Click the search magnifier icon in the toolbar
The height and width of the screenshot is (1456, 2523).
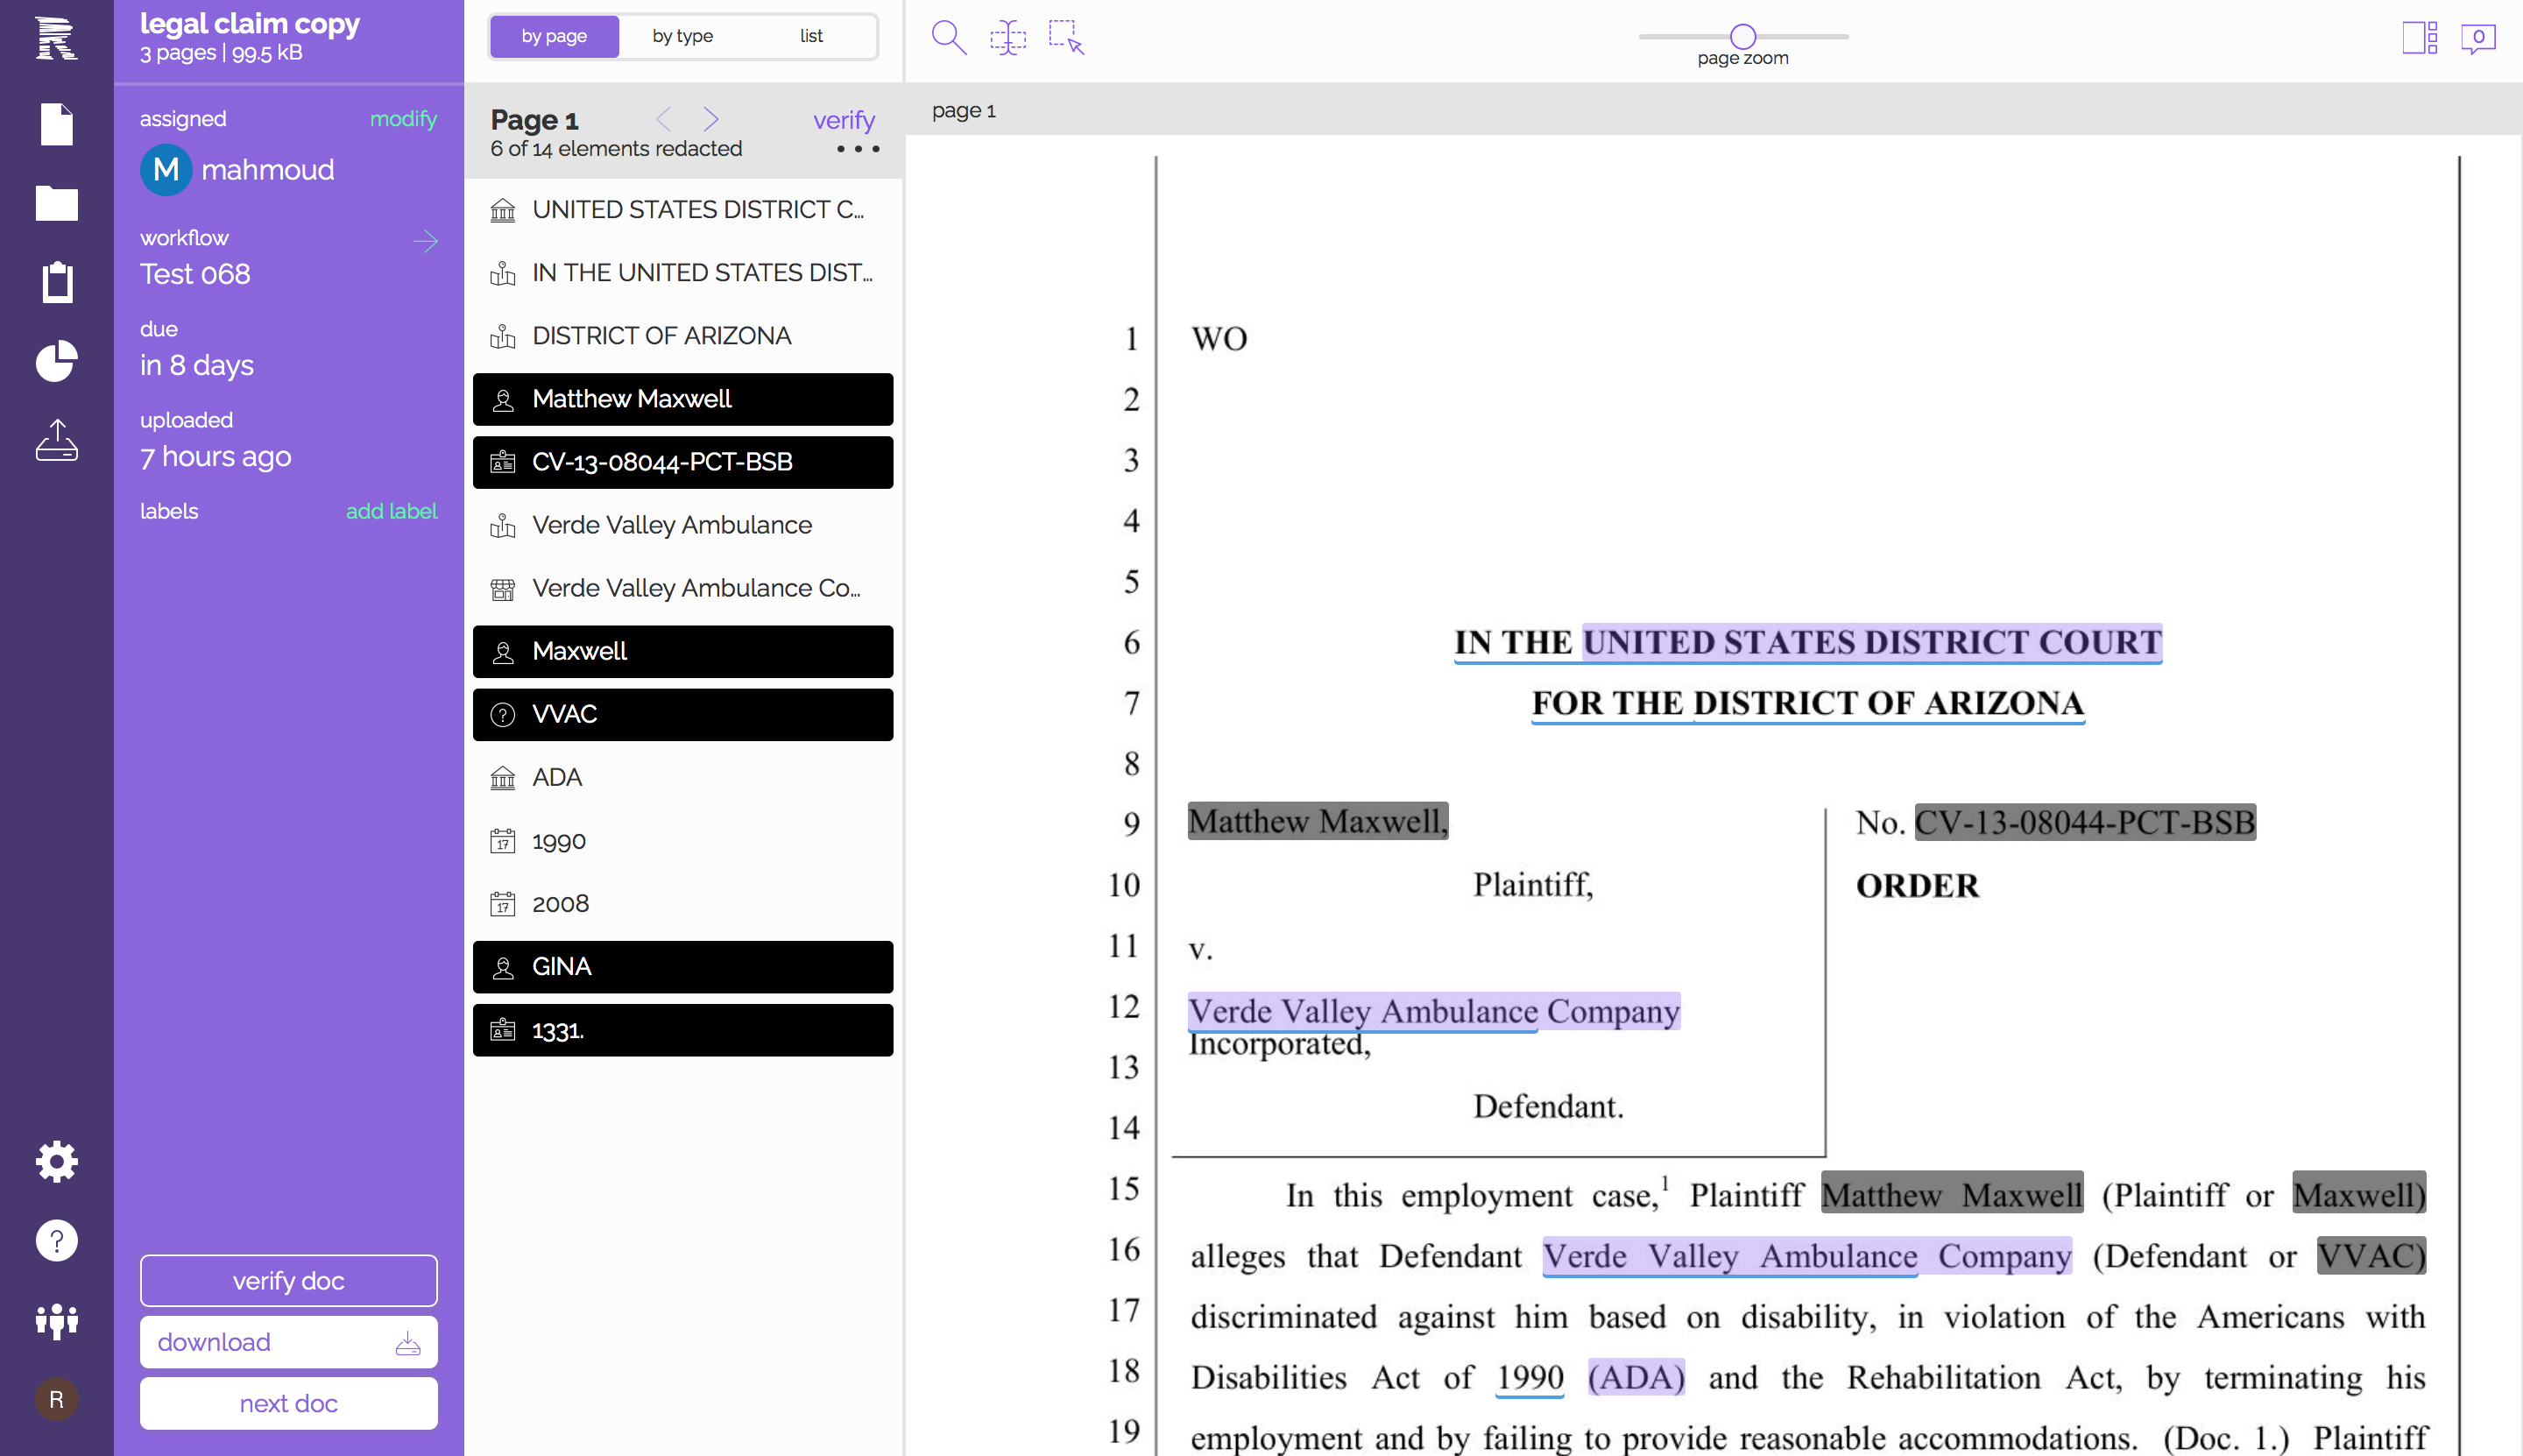coord(947,38)
